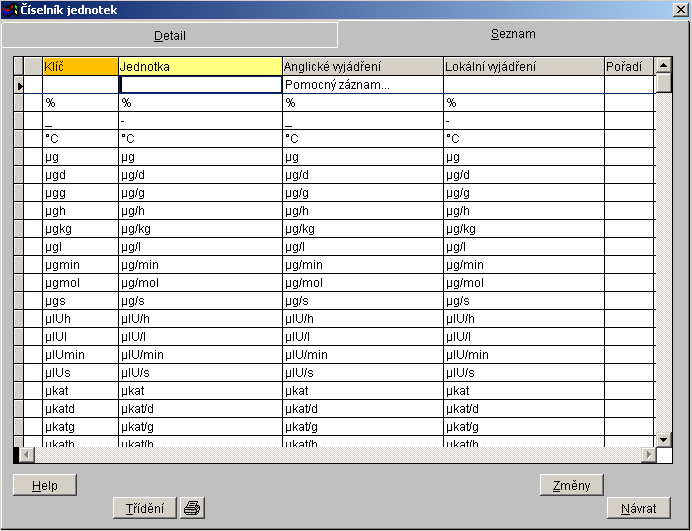692x531 pixels.
Task: Select the row selector for °C row
Action: 19,139
